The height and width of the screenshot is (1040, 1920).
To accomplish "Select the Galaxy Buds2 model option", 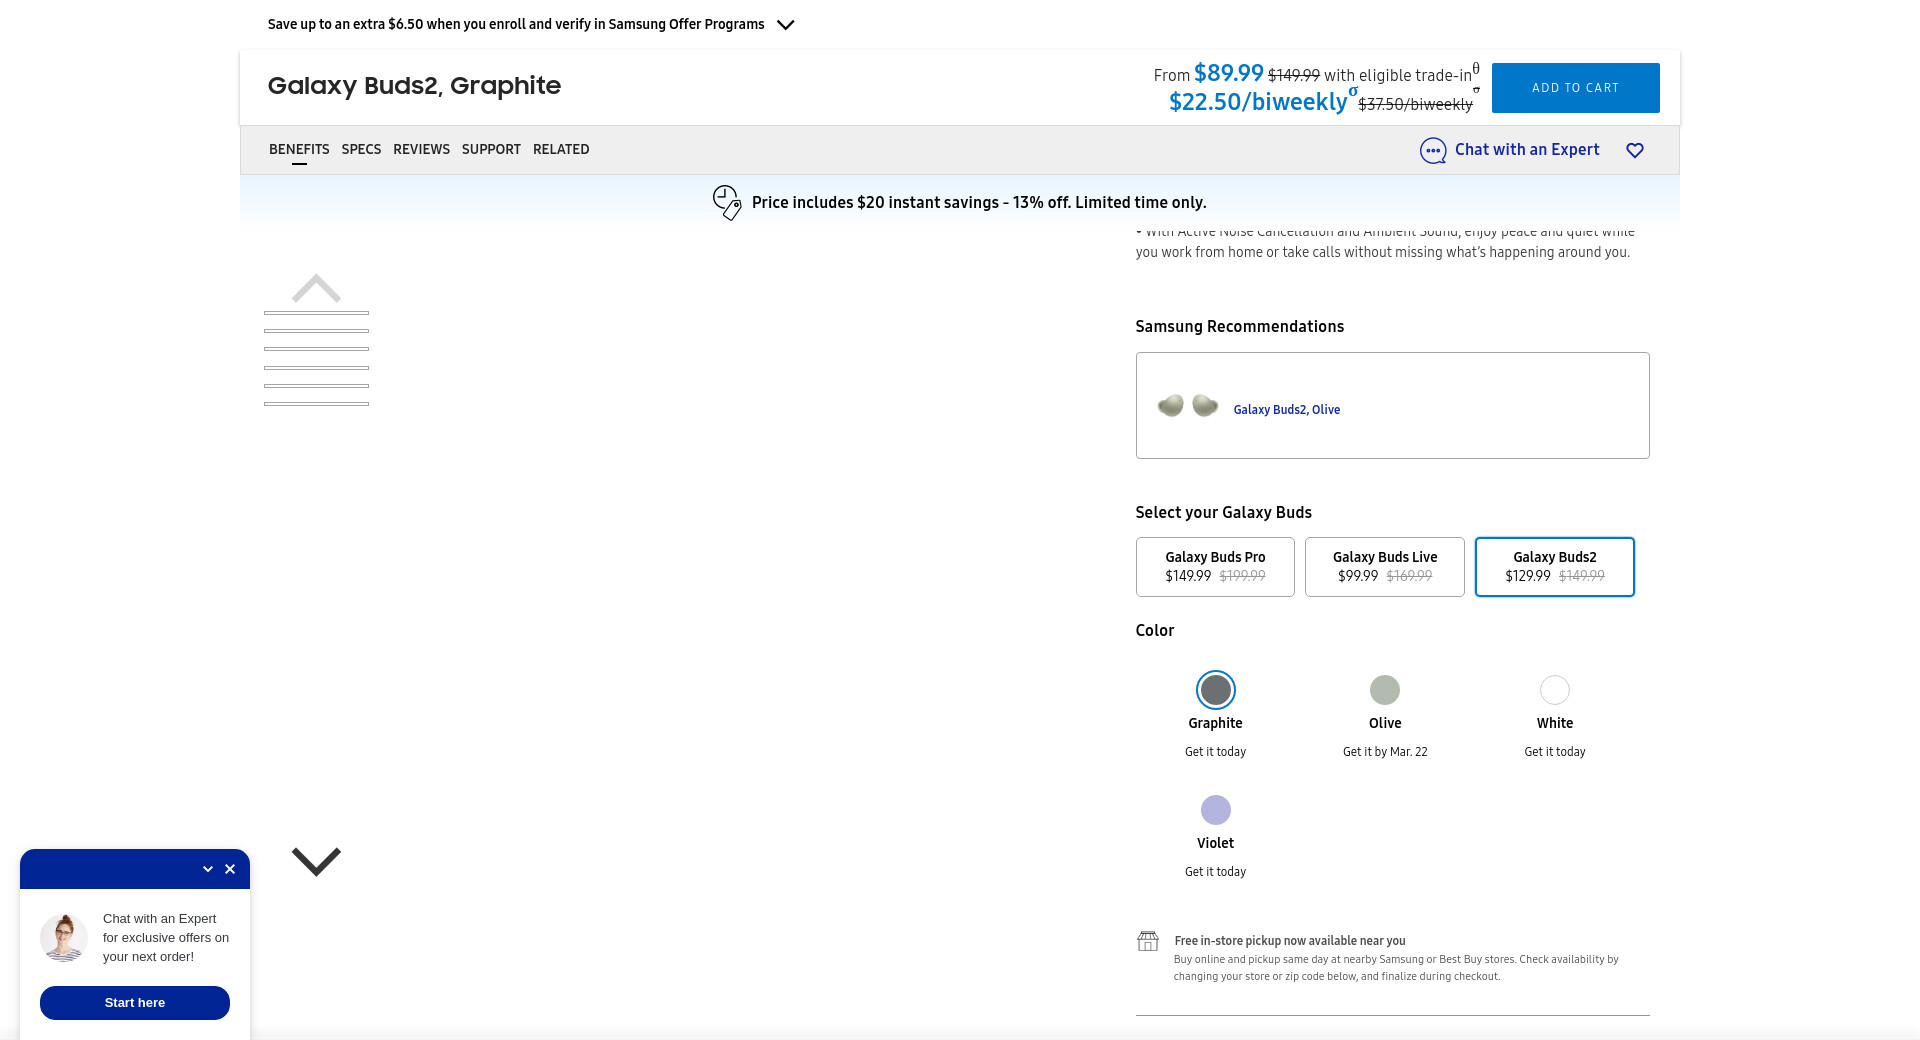I will pos(1554,567).
